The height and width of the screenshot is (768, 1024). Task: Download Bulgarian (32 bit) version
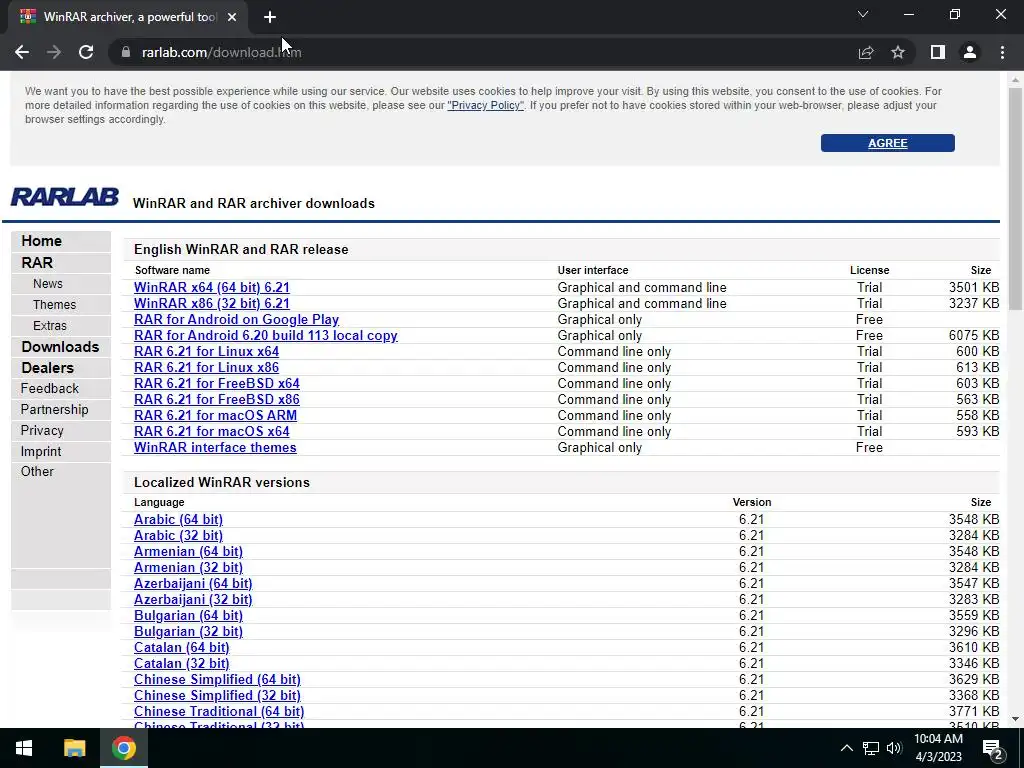pyautogui.click(x=188, y=632)
